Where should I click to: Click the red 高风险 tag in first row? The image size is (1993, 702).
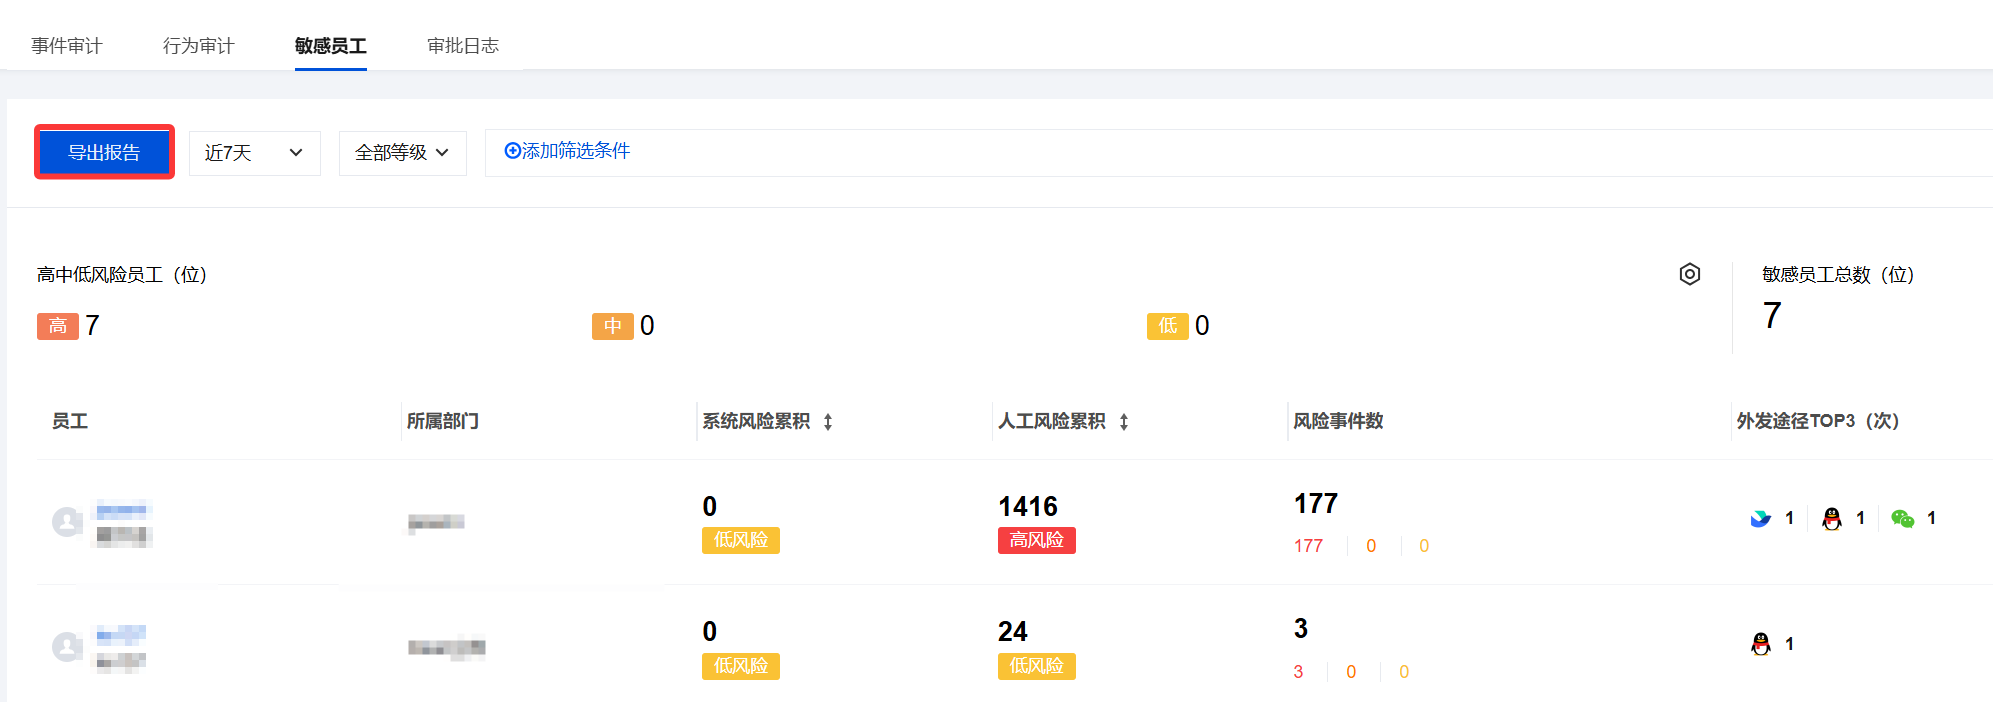(x=1036, y=540)
